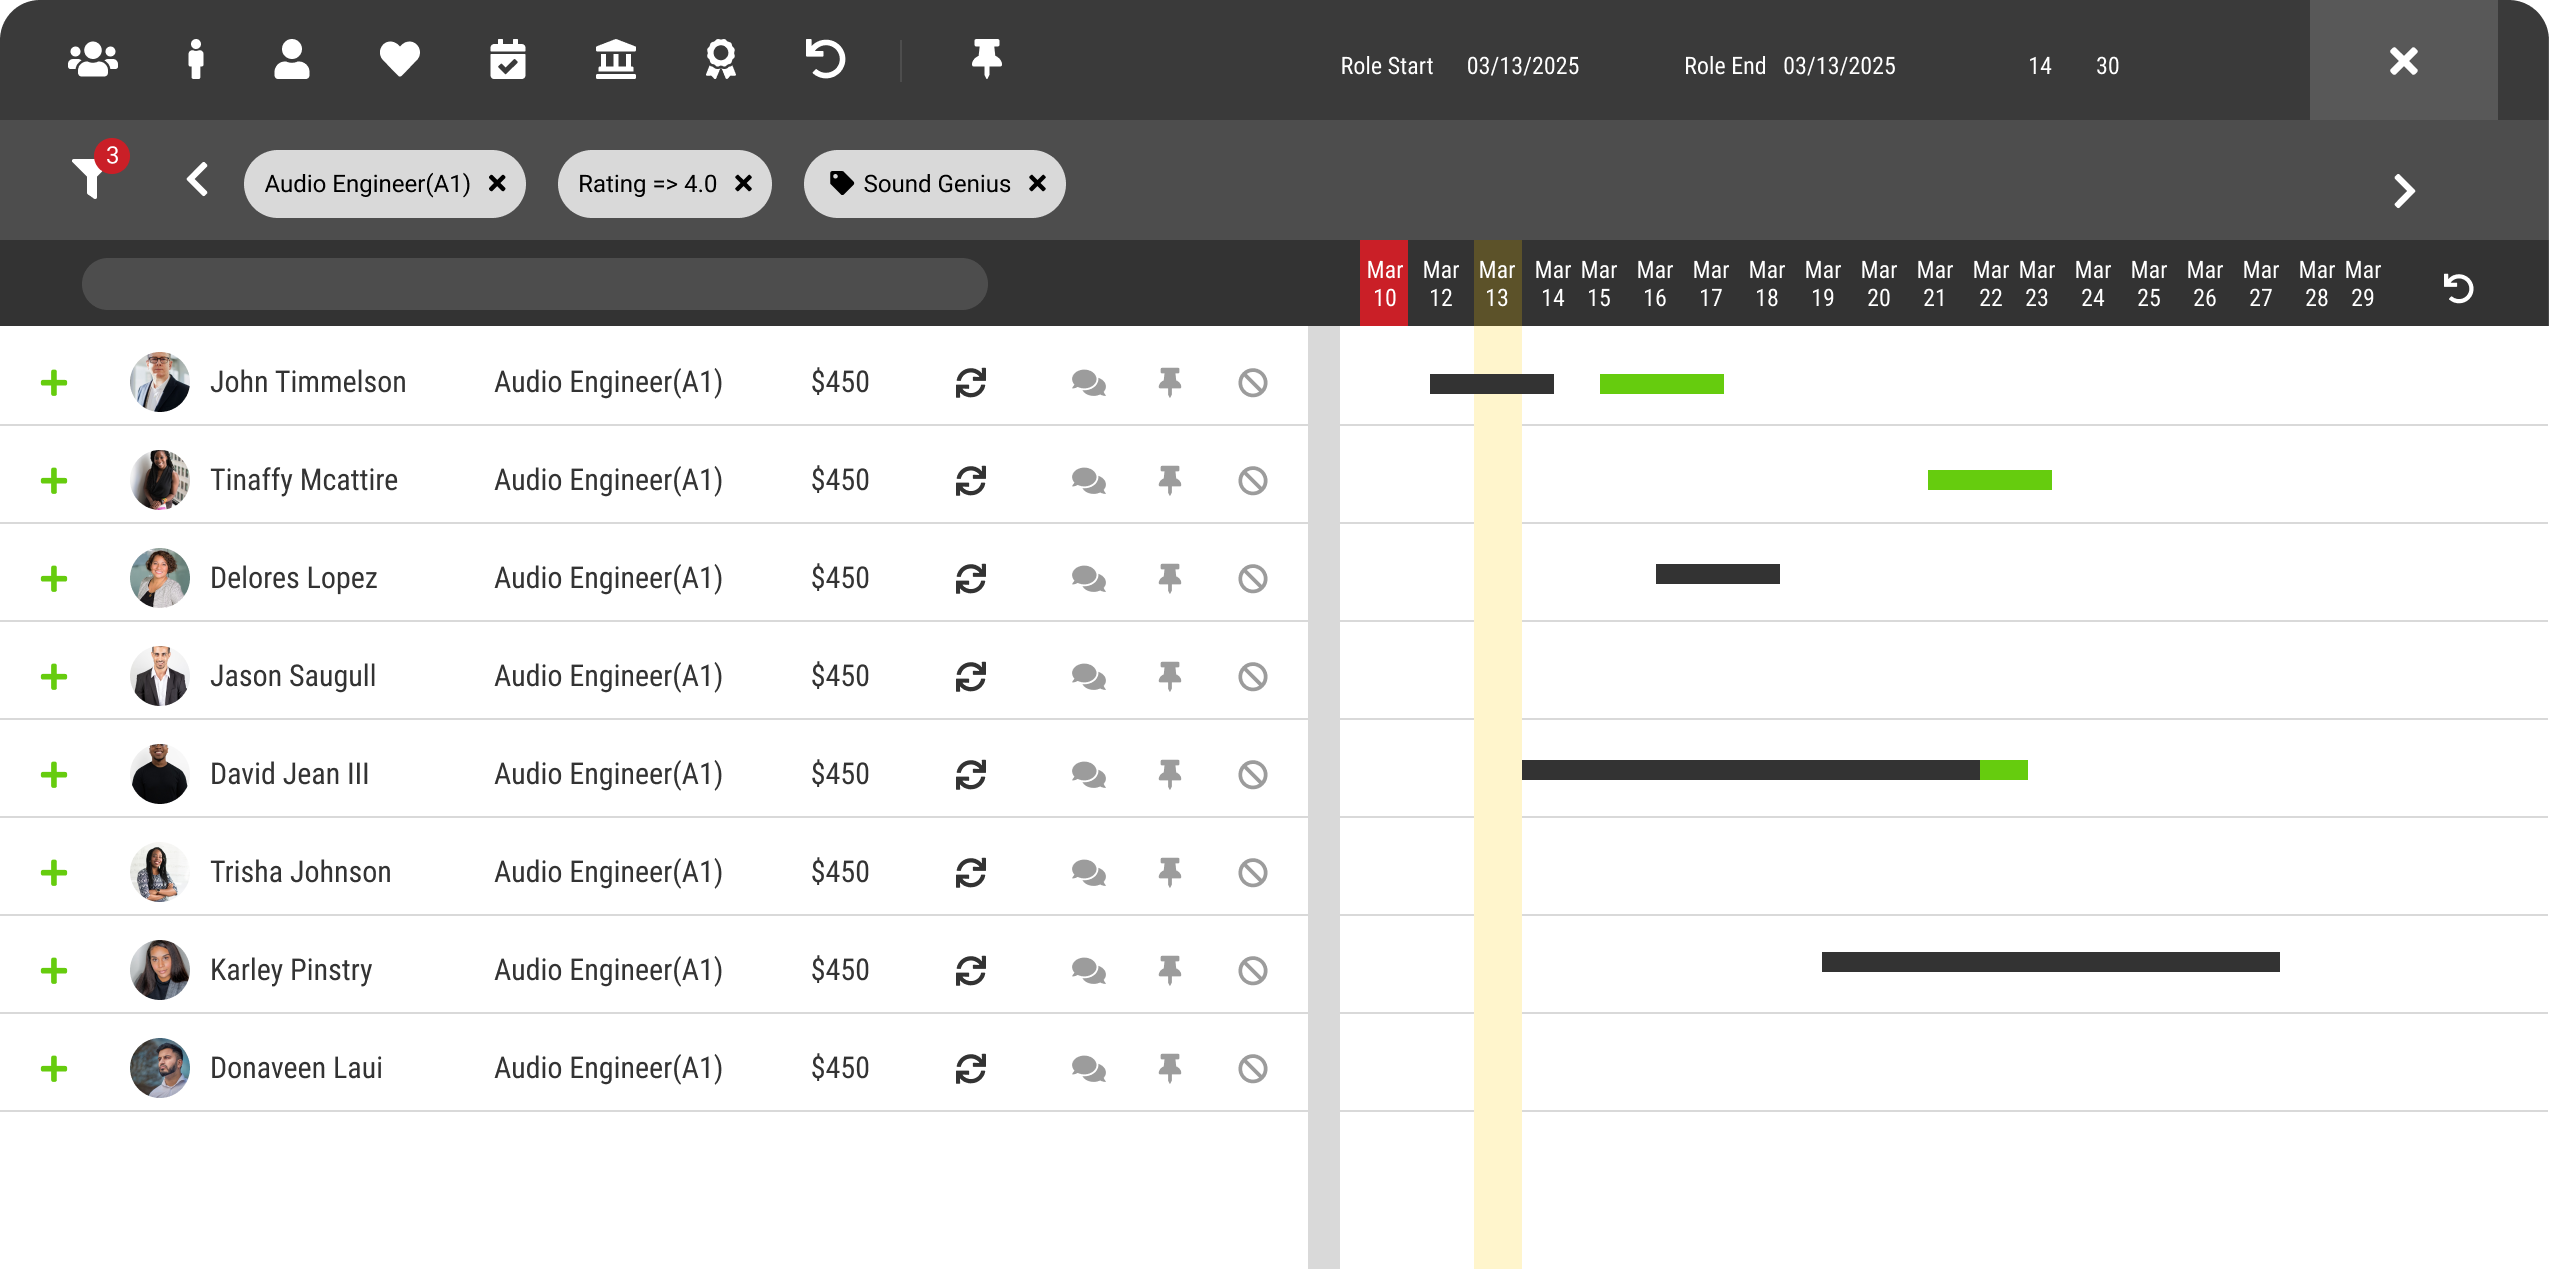Open the filter funnel with badge 3
Screen dimensions: 2549x1269
90,178
